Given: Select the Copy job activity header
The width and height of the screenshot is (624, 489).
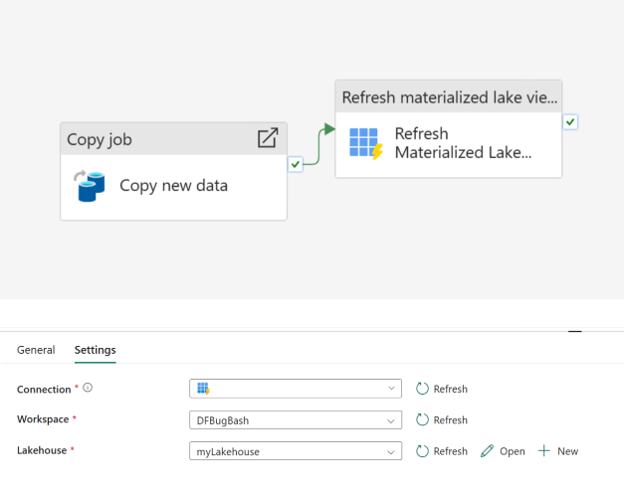Looking at the screenshot, I should click(x=174, y=138).
